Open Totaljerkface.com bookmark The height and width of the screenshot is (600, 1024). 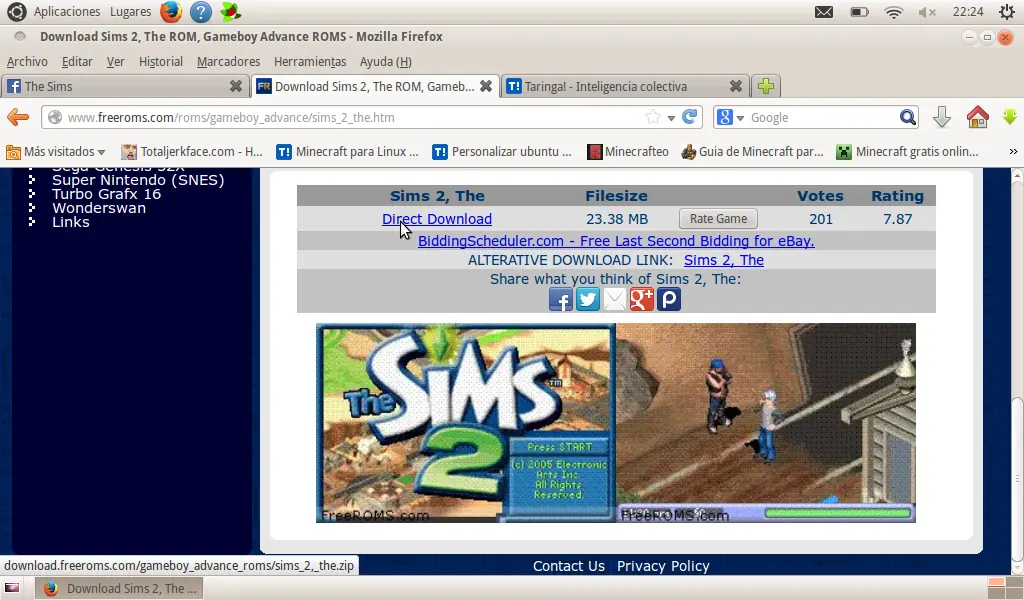coord(192,152)
